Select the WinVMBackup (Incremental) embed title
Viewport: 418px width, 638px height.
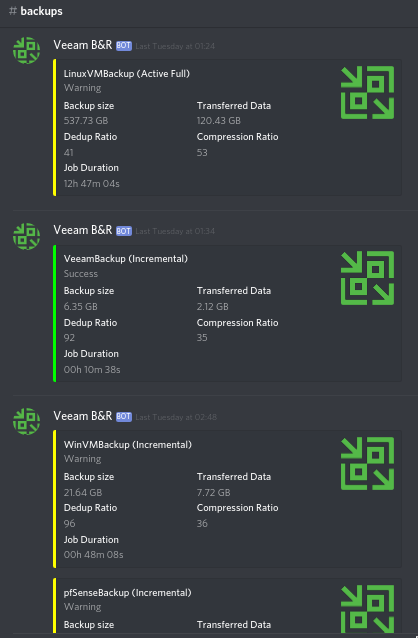(128, 445)
